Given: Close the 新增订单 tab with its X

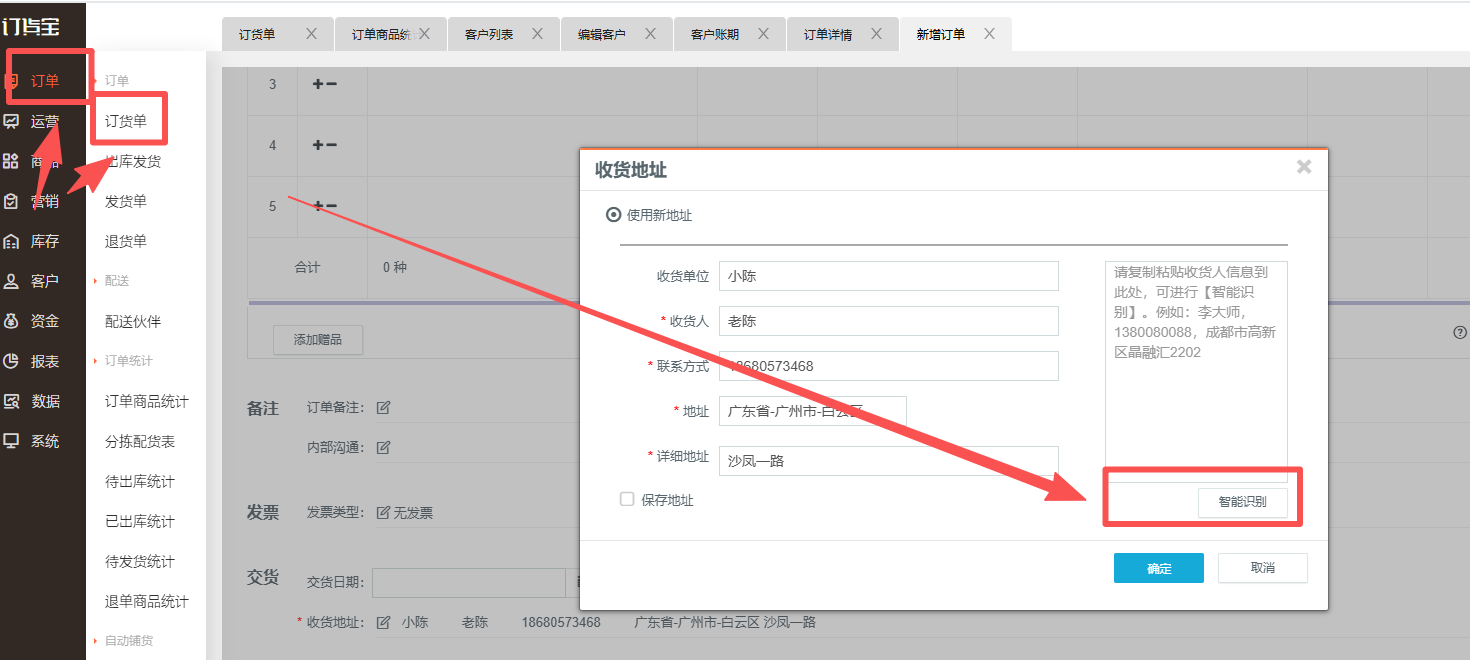Looking at the screenshot, I should [x=989, y=33].
